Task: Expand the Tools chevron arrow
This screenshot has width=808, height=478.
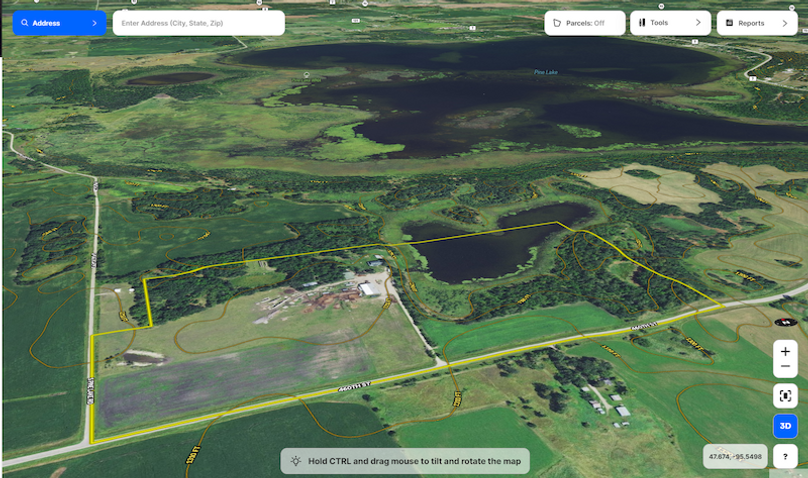Action: (x=698, y=22)
